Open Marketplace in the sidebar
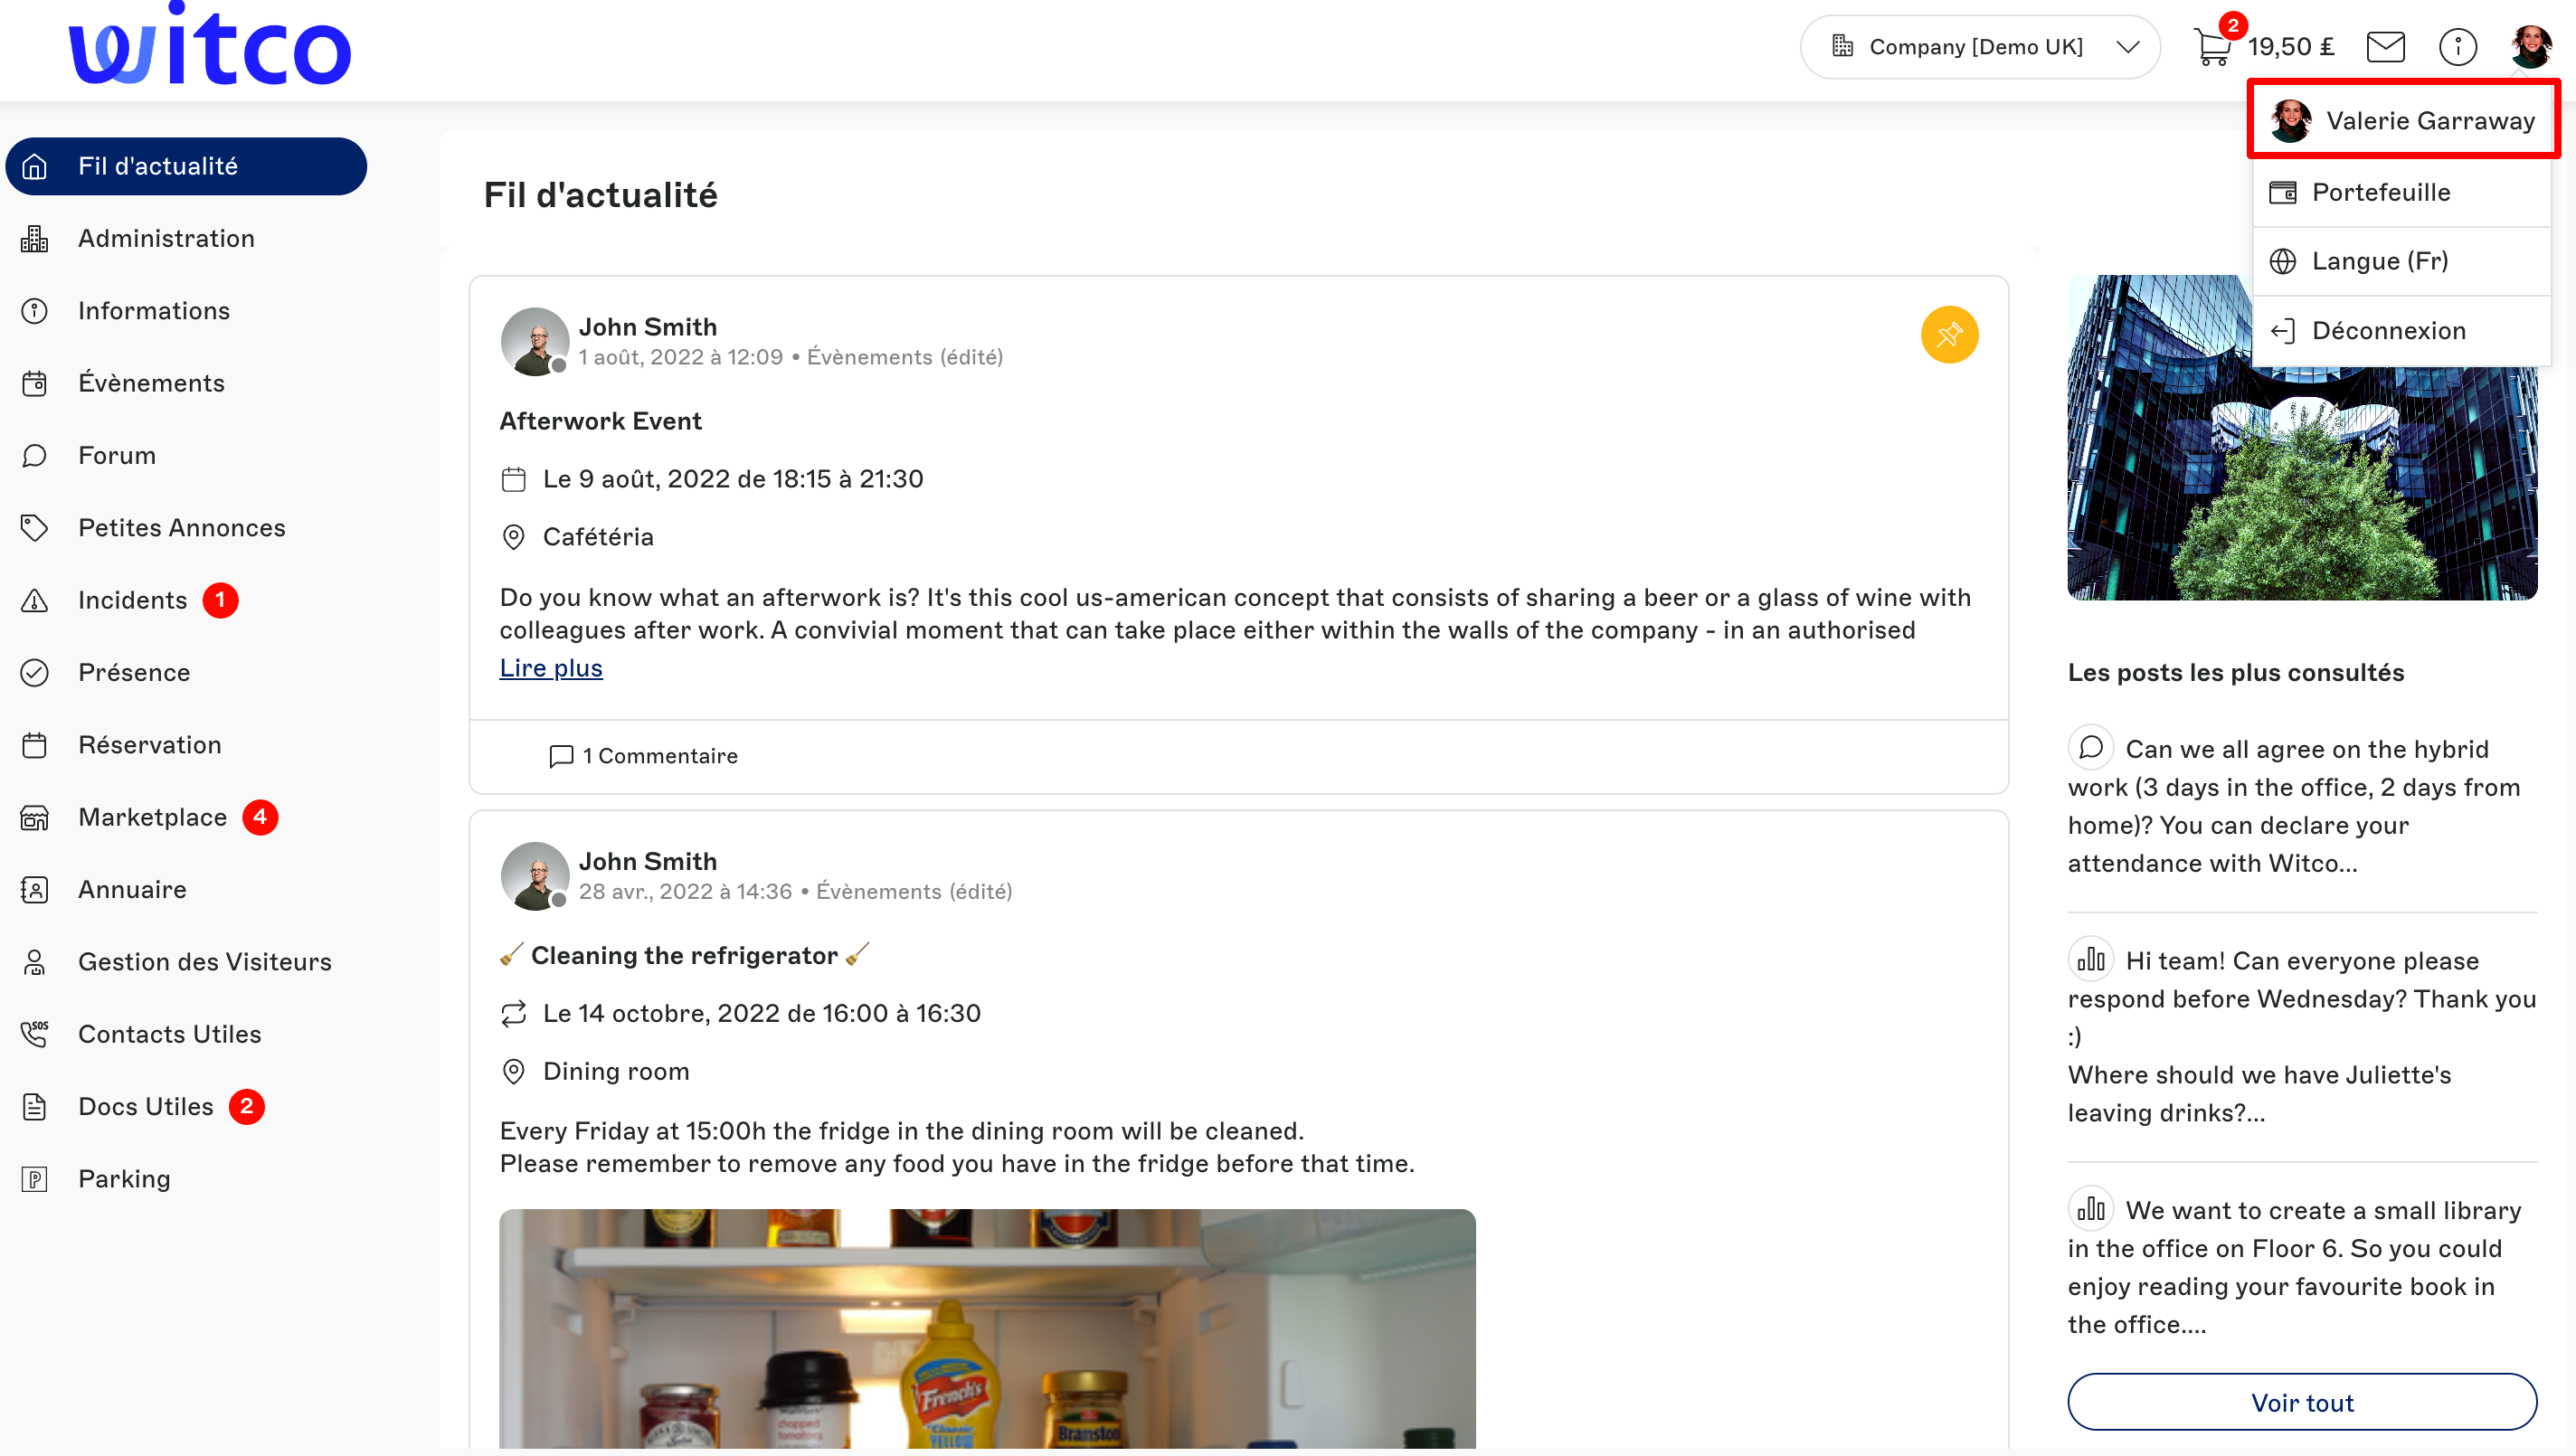This screenshot has height=1456, width=2576. [150, 817]
